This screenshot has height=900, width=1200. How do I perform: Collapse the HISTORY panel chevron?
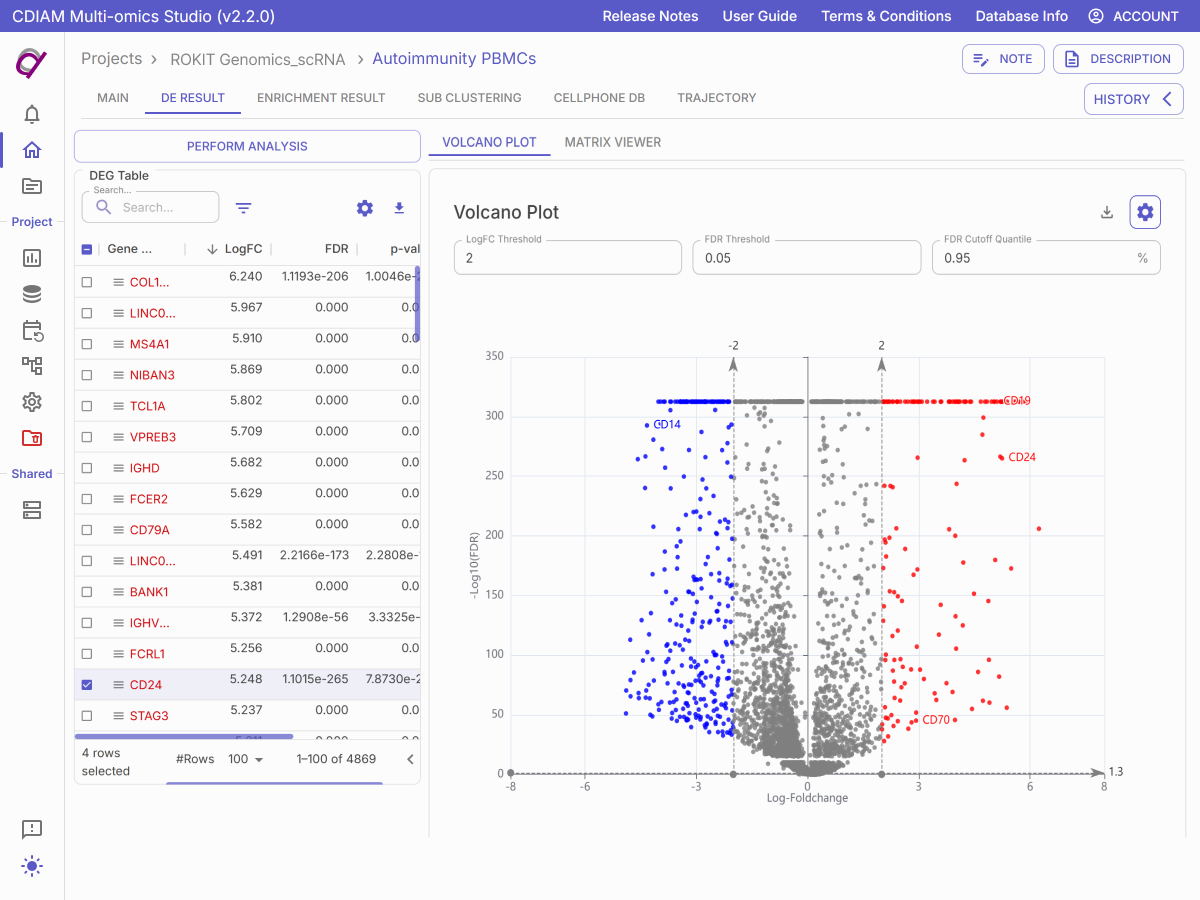(1166, 99)
